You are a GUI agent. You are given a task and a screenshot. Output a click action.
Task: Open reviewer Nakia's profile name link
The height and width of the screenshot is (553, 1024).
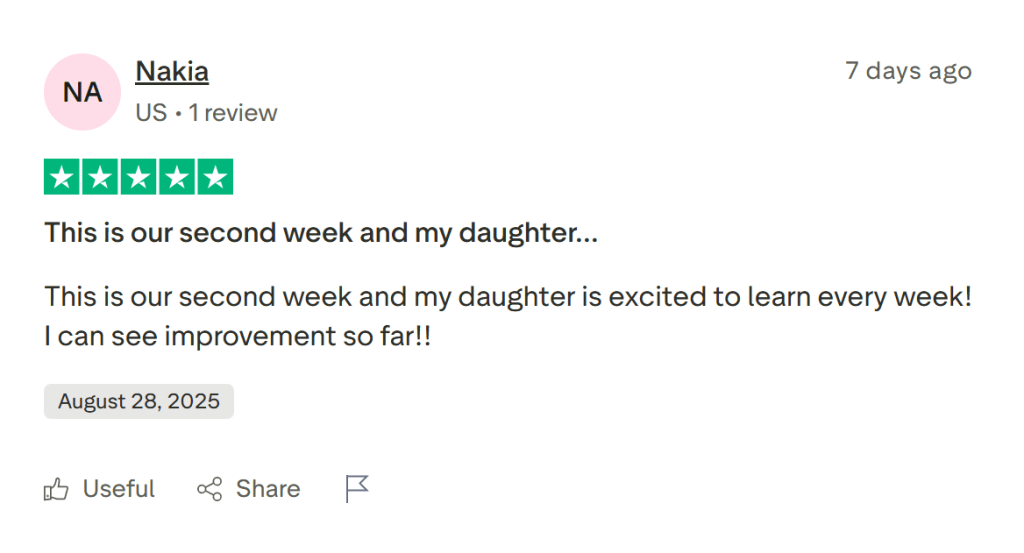click(x=172, y=72)
